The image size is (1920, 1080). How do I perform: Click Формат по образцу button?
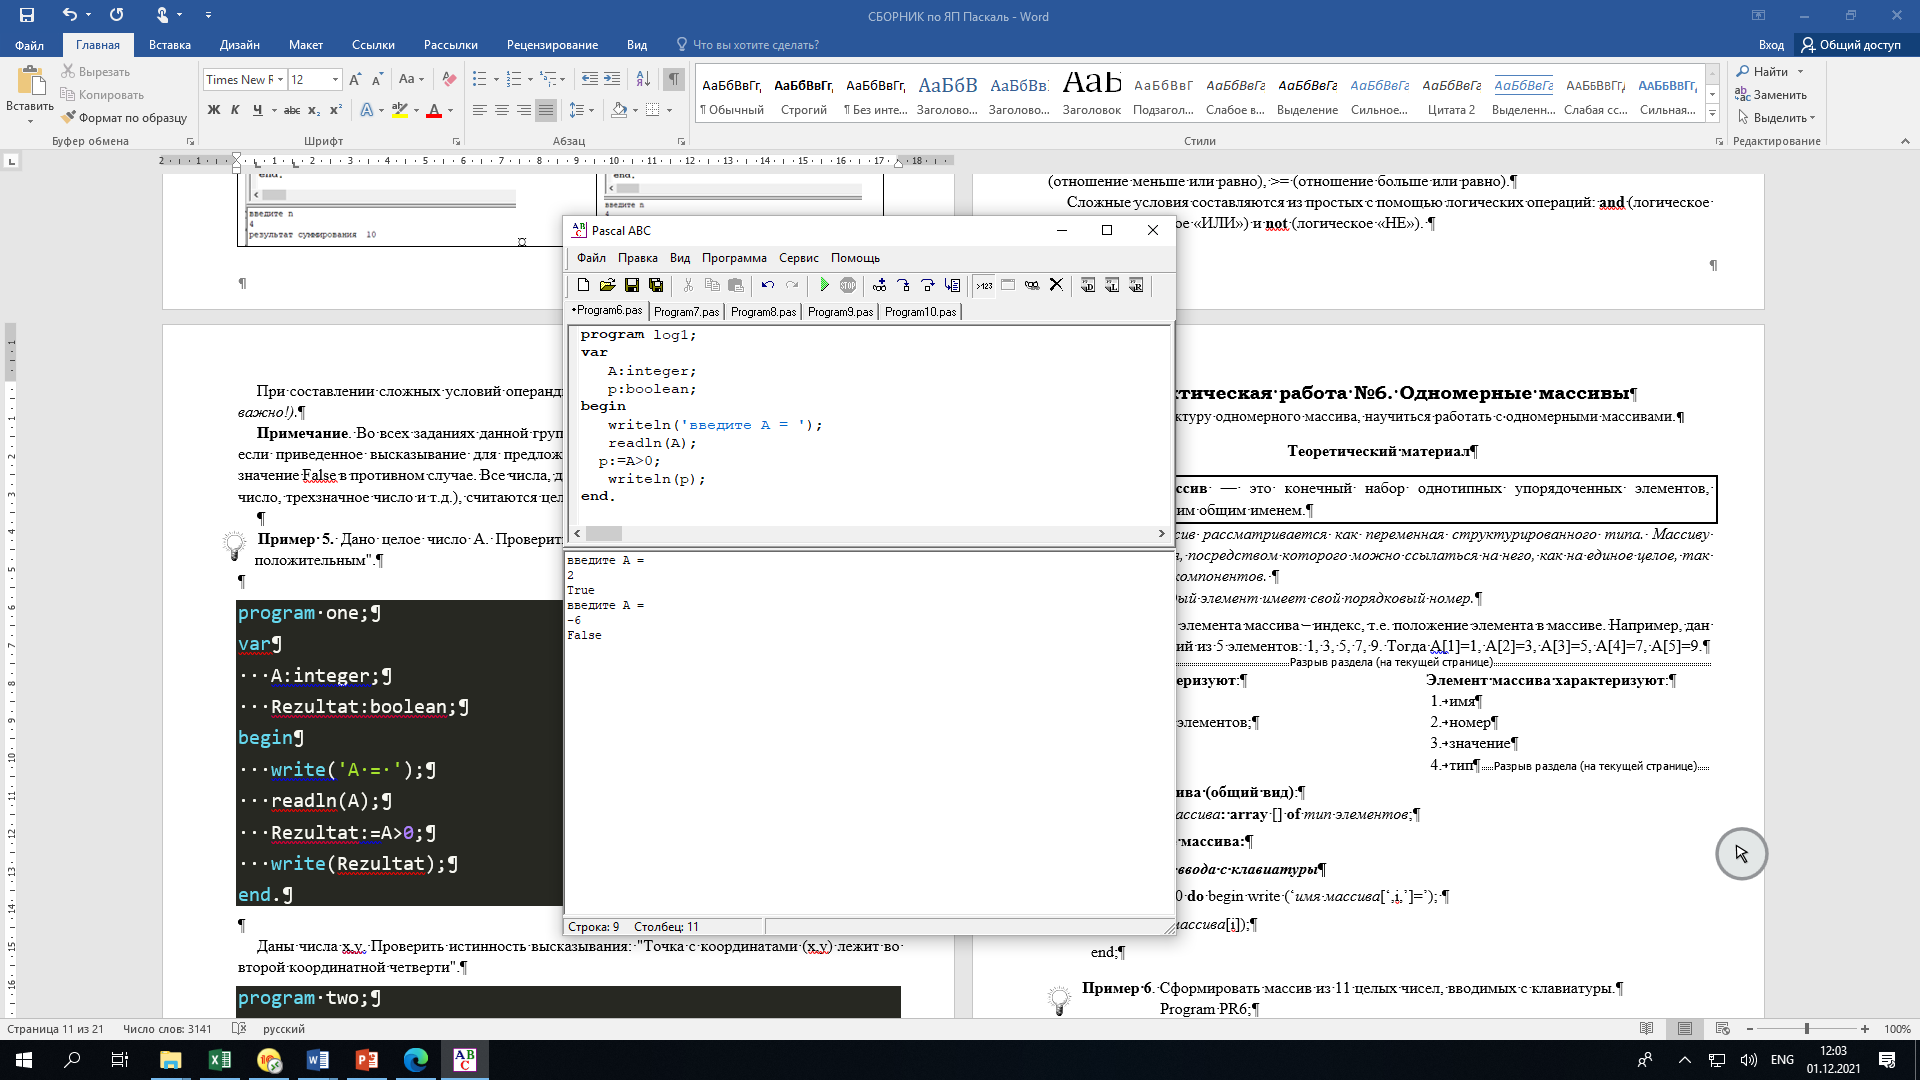pos(124,118)
